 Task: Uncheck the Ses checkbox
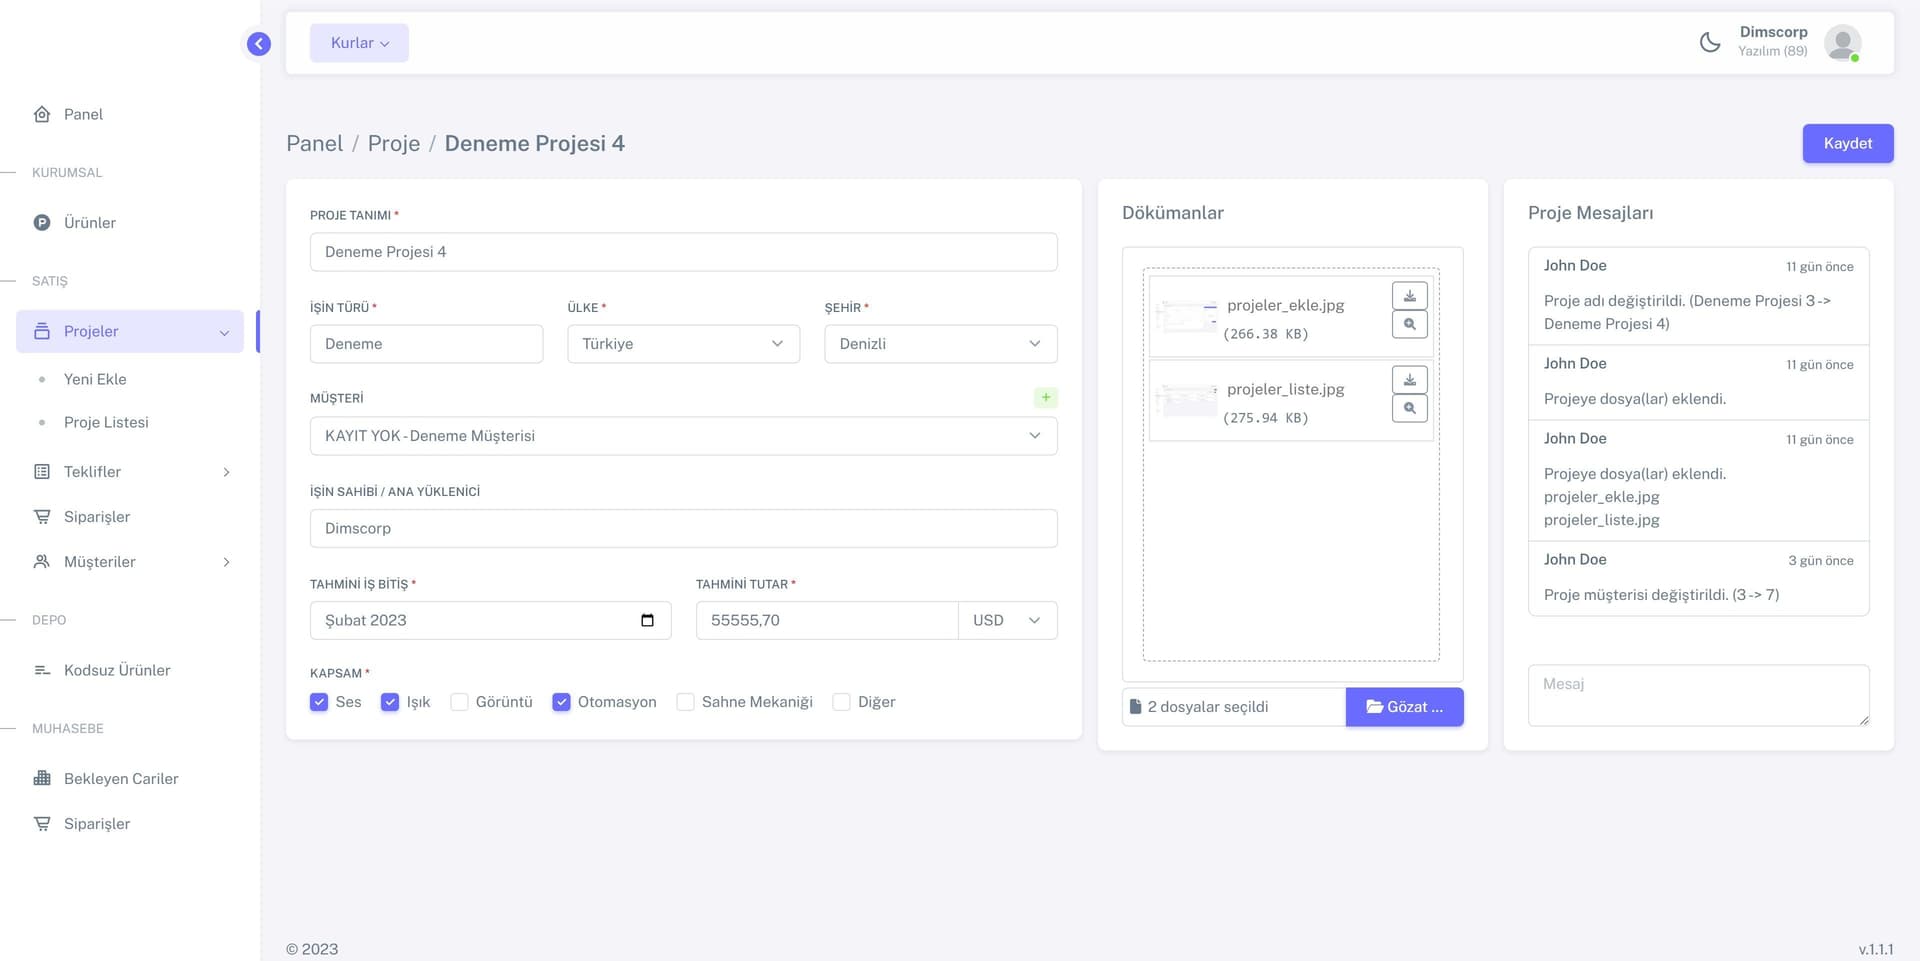pos(319,702)
